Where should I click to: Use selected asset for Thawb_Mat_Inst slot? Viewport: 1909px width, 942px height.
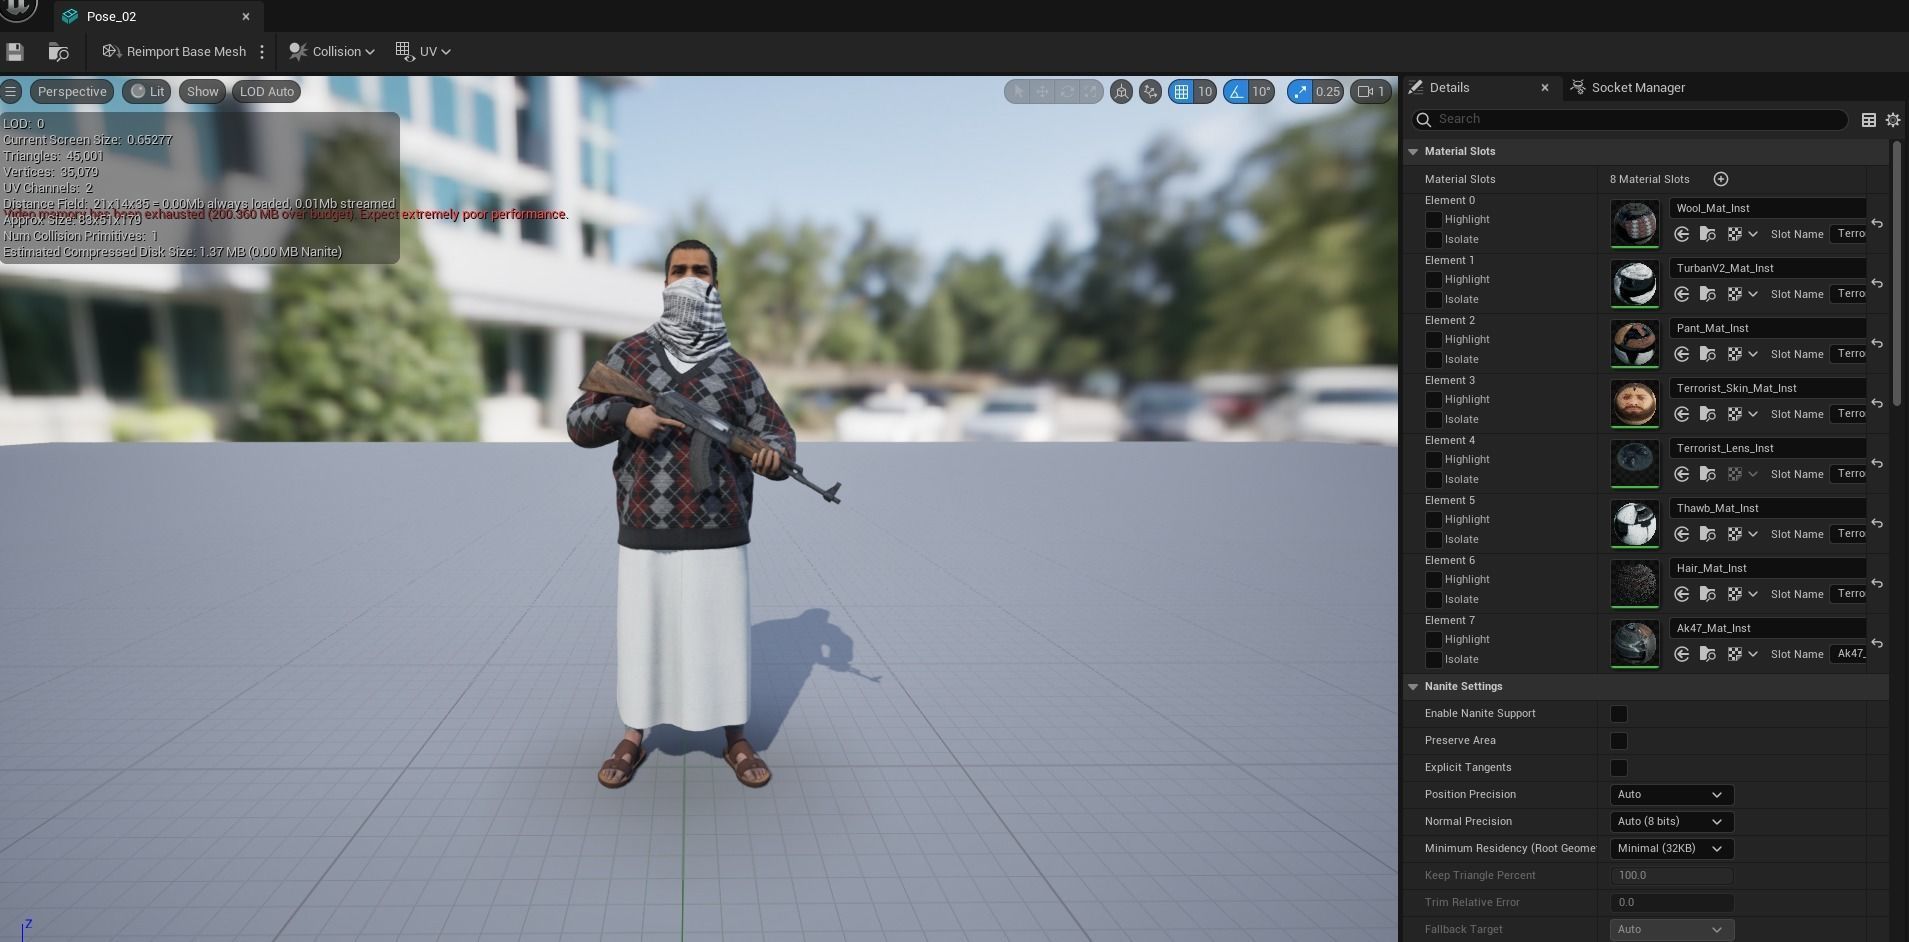(x=1682, y=534)
